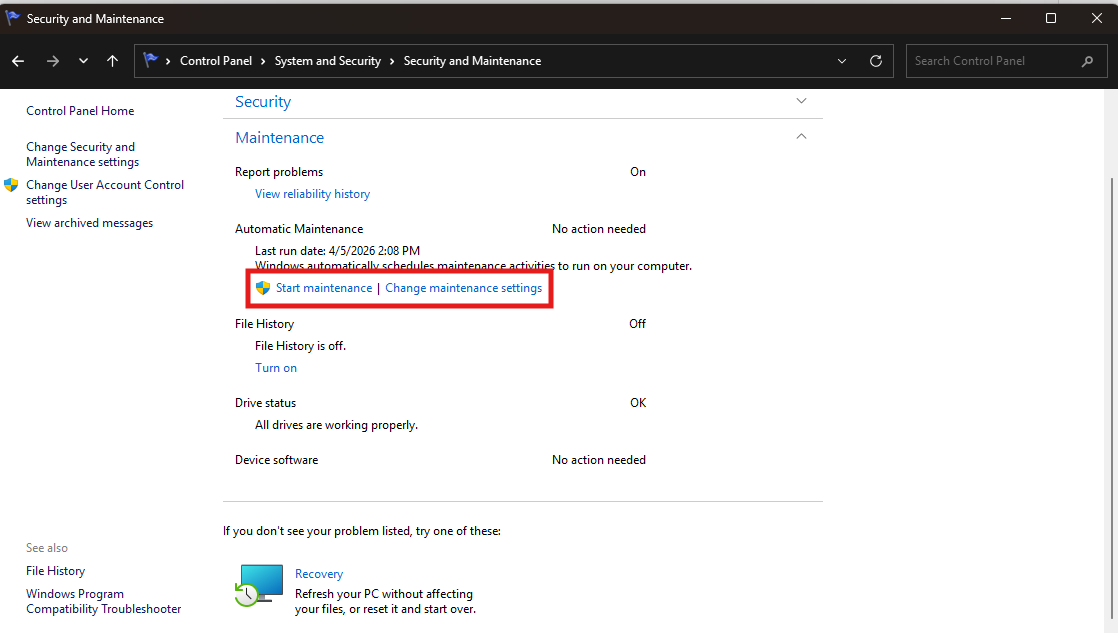1118x633 pixels.
Task: Open the Recovery link
Action: [x=319, y=574]
